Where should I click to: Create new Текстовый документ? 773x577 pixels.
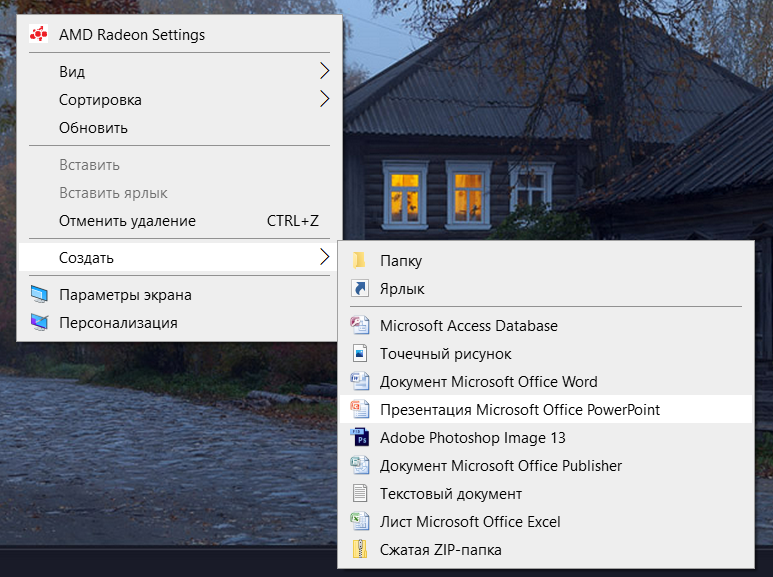(x=546, y=494)
